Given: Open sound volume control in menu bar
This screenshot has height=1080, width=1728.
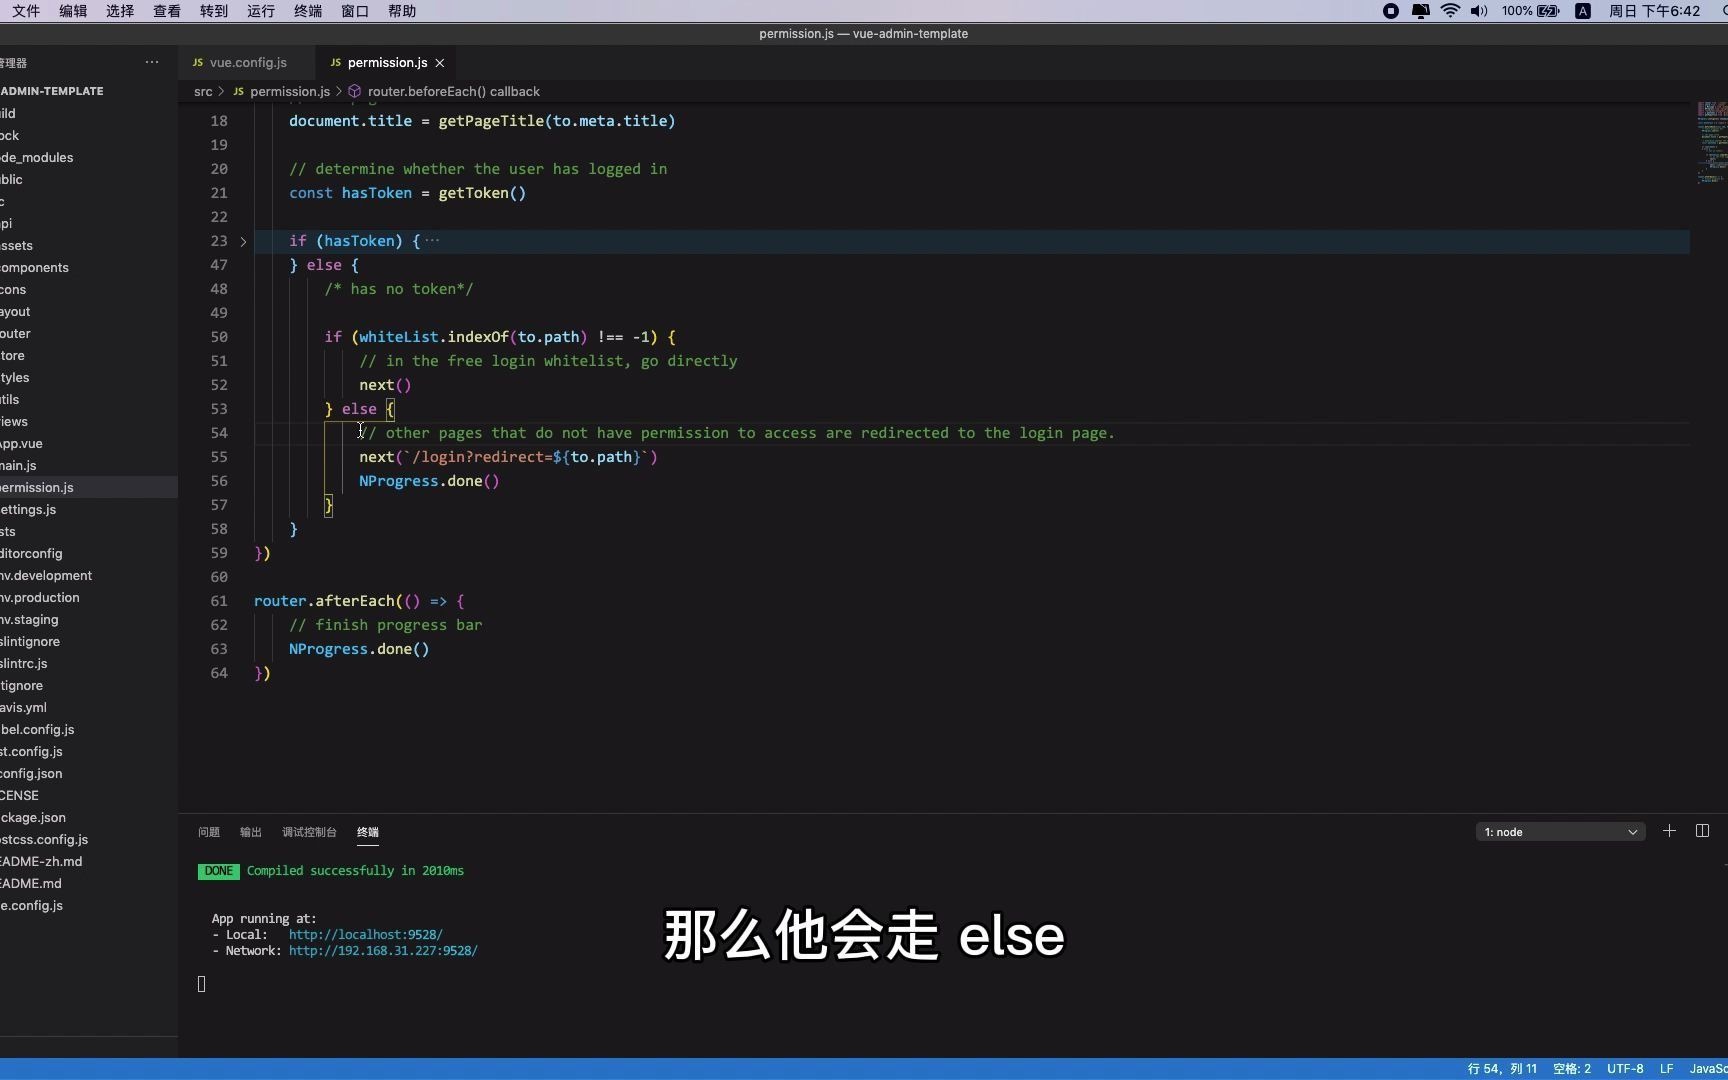Looking at the screenshot, I should click(1479, 11).
